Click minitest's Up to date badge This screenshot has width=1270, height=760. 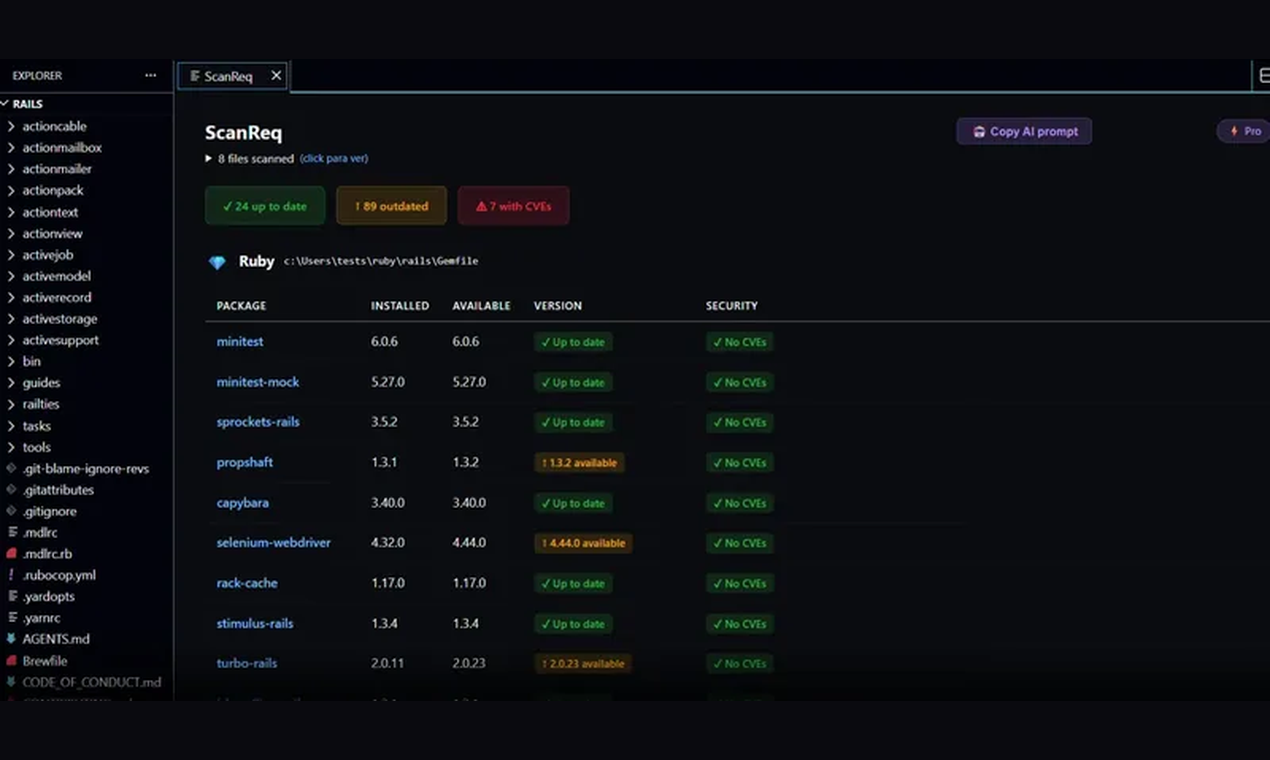573,342
